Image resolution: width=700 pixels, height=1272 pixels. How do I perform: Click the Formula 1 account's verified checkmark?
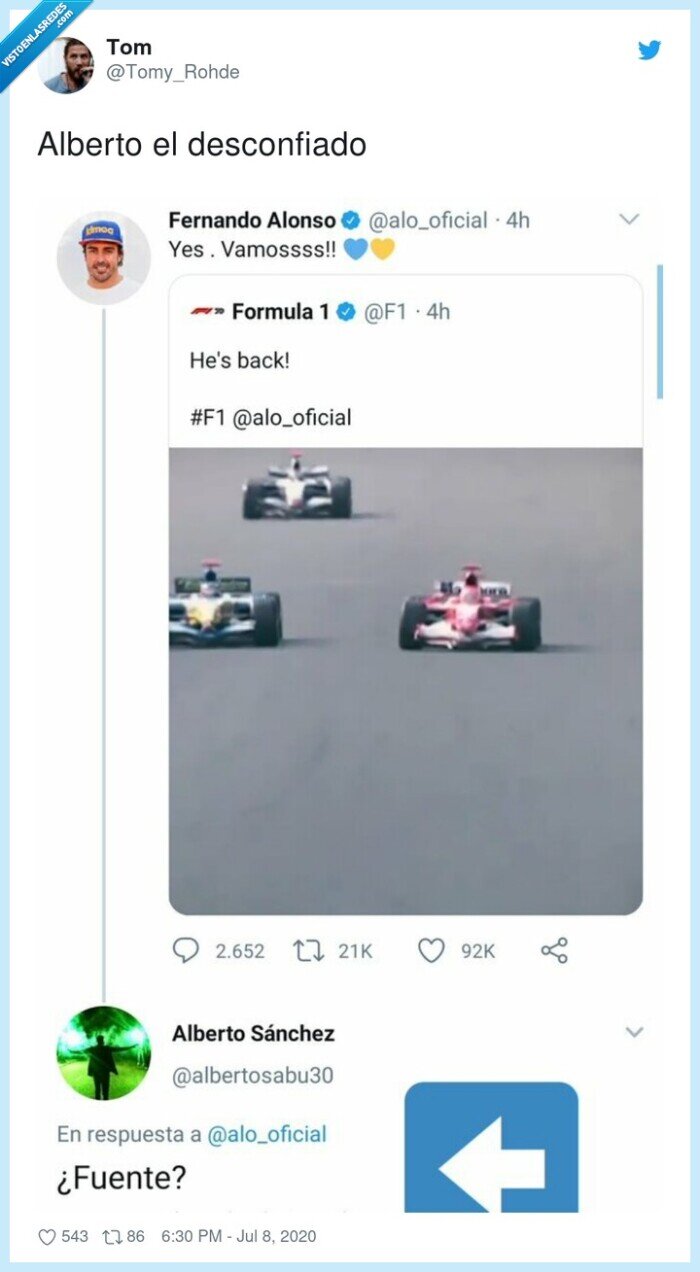click(344, 311)
